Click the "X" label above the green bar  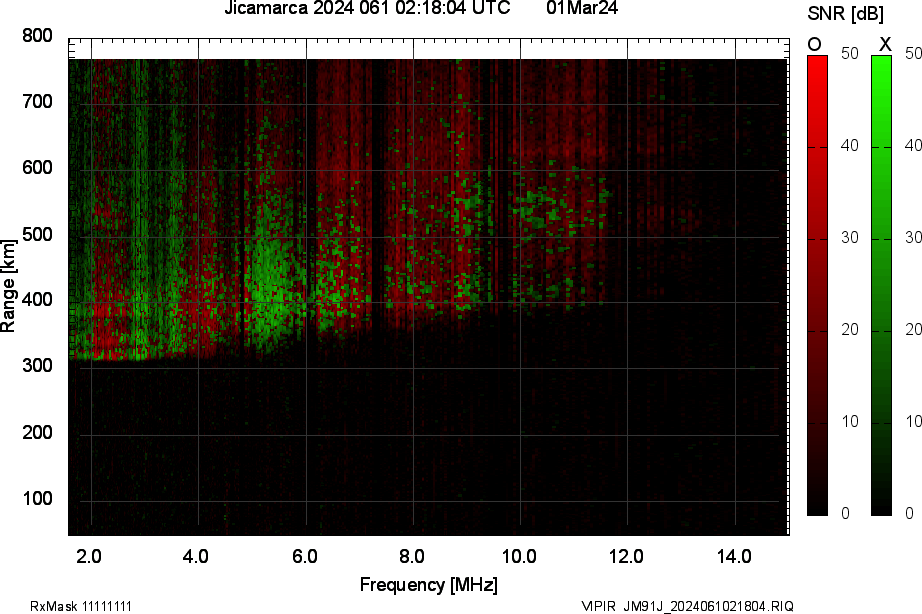884,44
